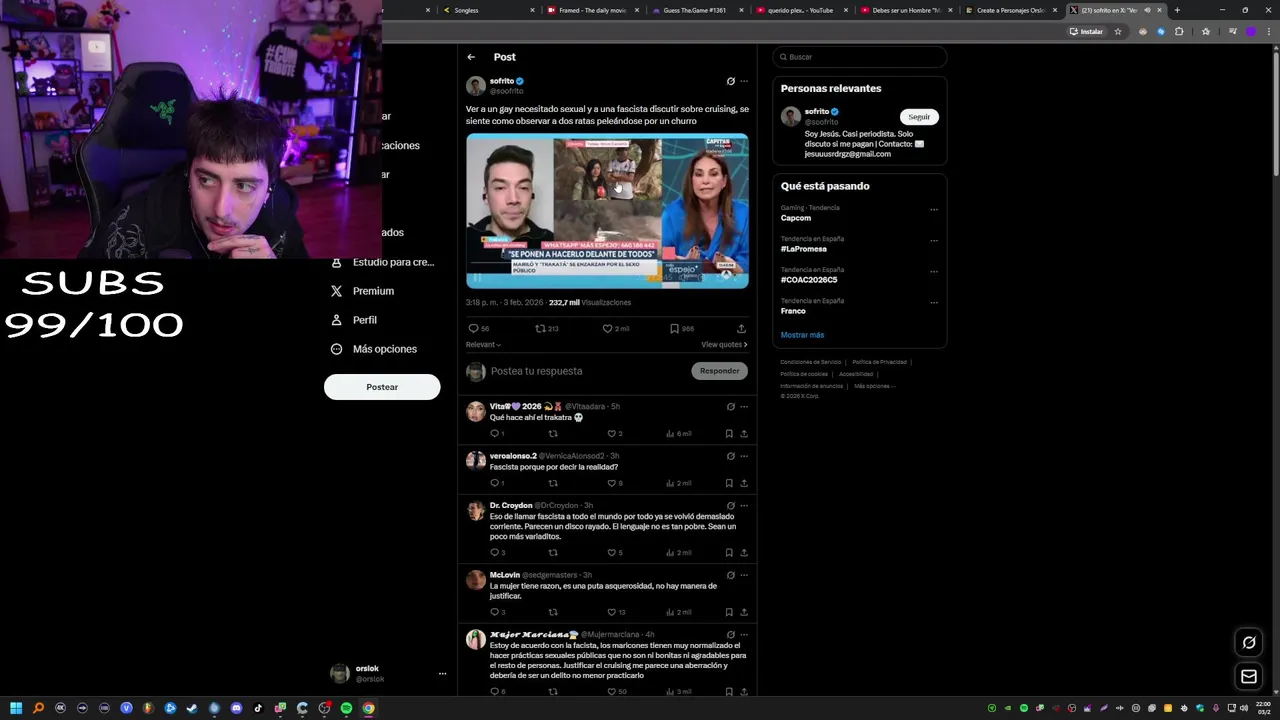Open Estudio para creadores sidebar item

pyautogui.click(x=382, y=262)
